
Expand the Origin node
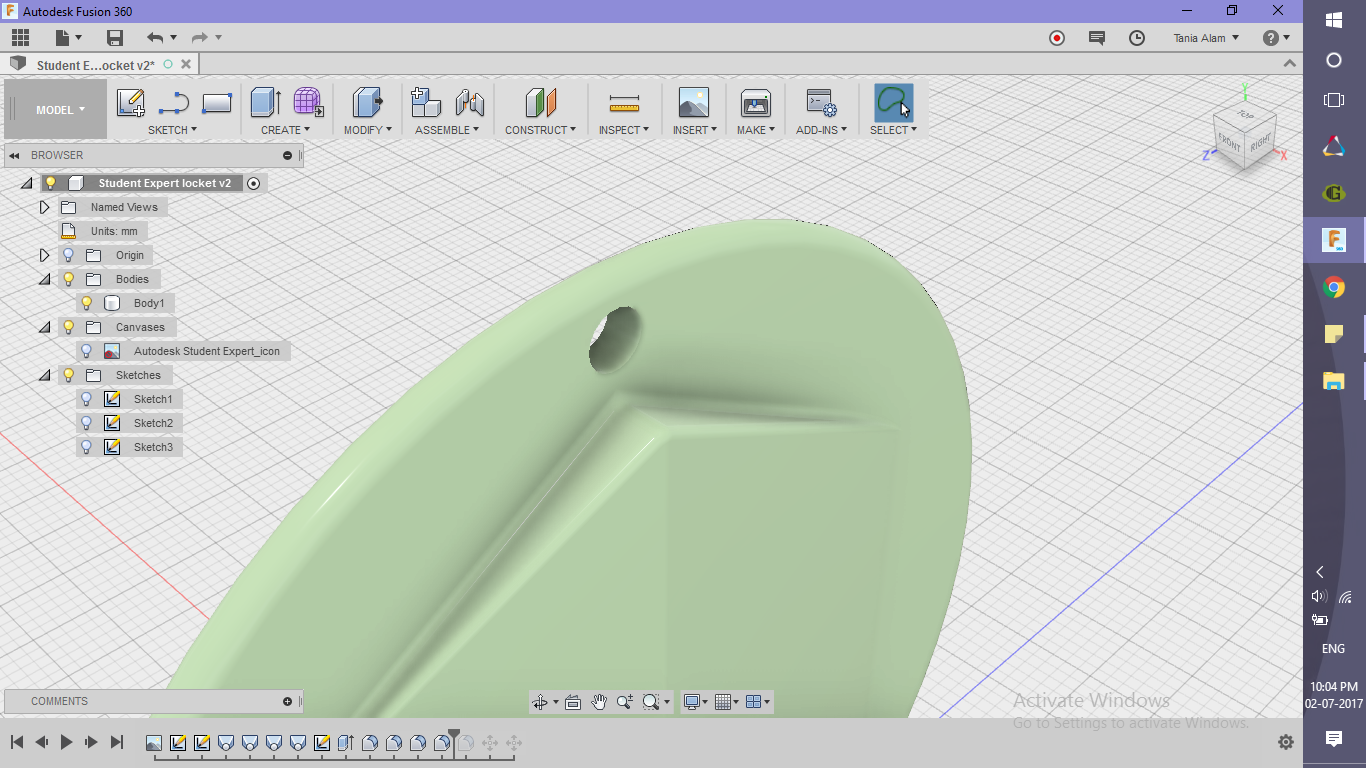(44, 255)
